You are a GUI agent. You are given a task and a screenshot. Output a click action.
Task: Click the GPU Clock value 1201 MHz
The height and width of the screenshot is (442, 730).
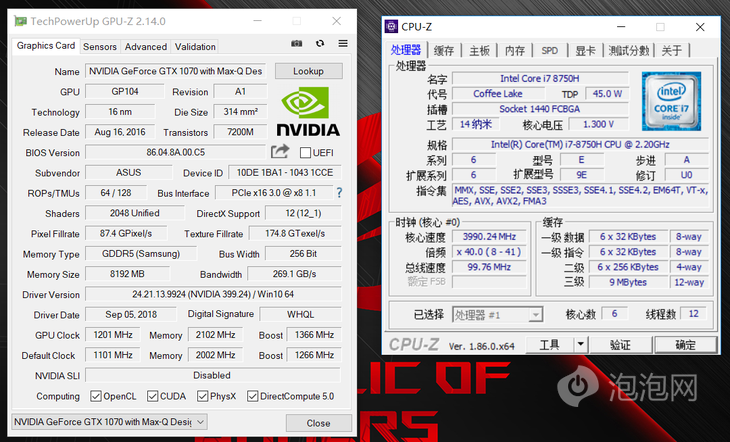113,335
